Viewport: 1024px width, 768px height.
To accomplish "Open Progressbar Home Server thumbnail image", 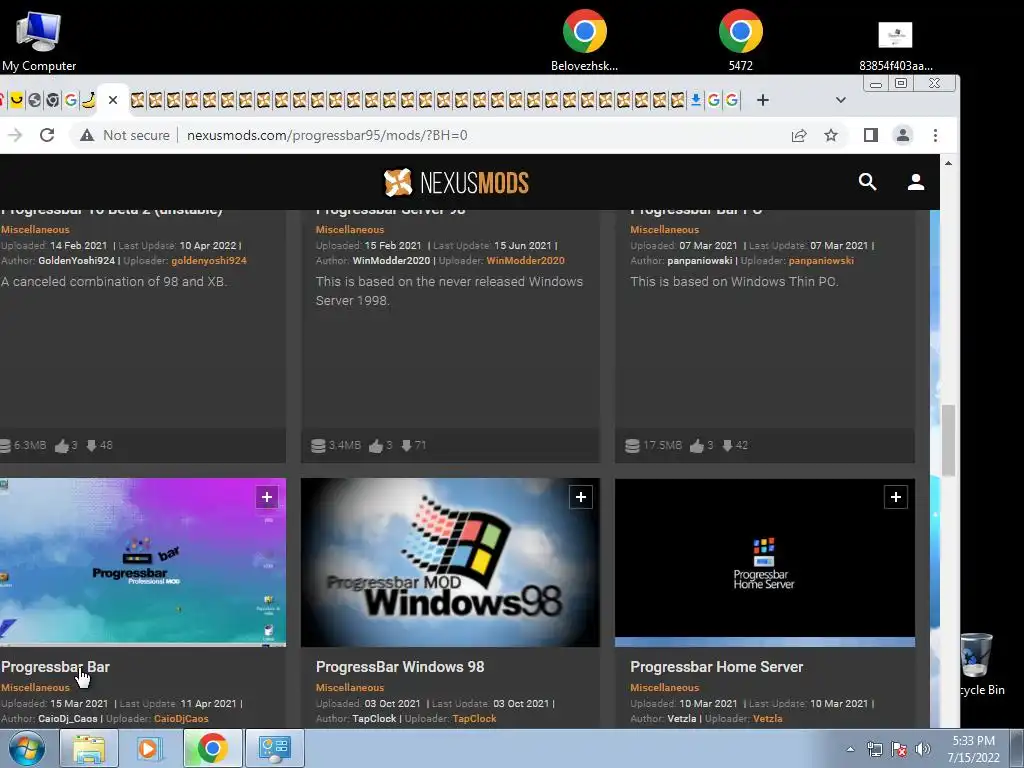I will pyautogui.click(x=765, y=562).
